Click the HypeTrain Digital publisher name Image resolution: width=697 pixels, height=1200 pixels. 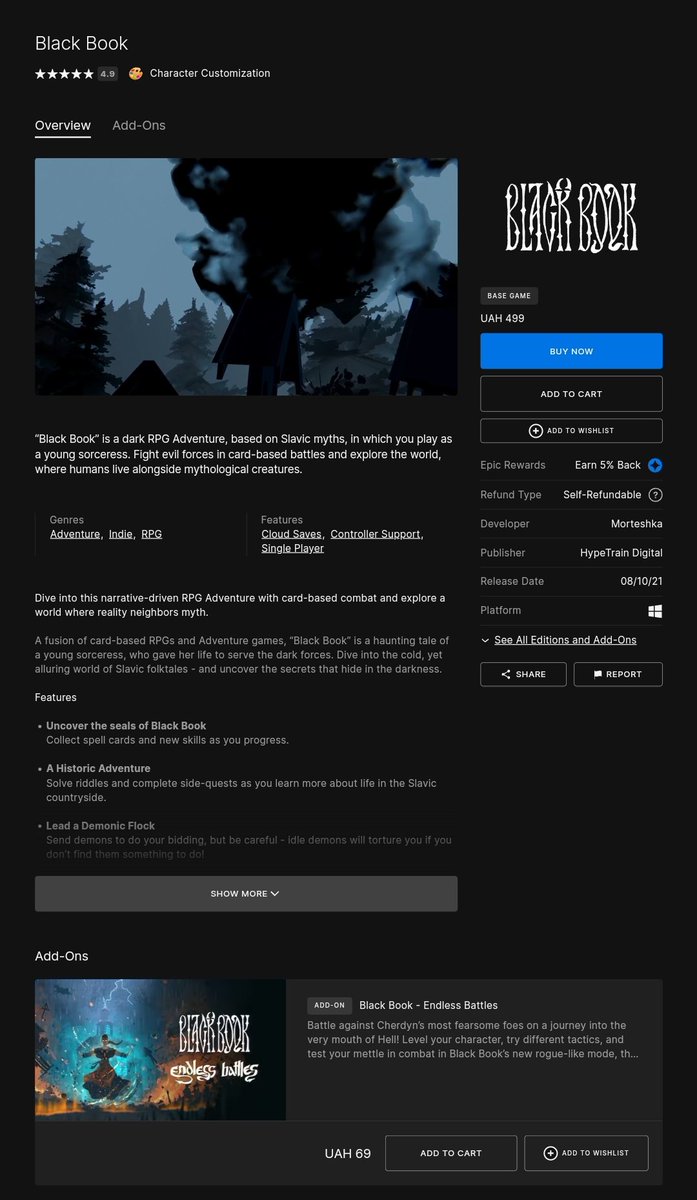click(x=621, y=552)
